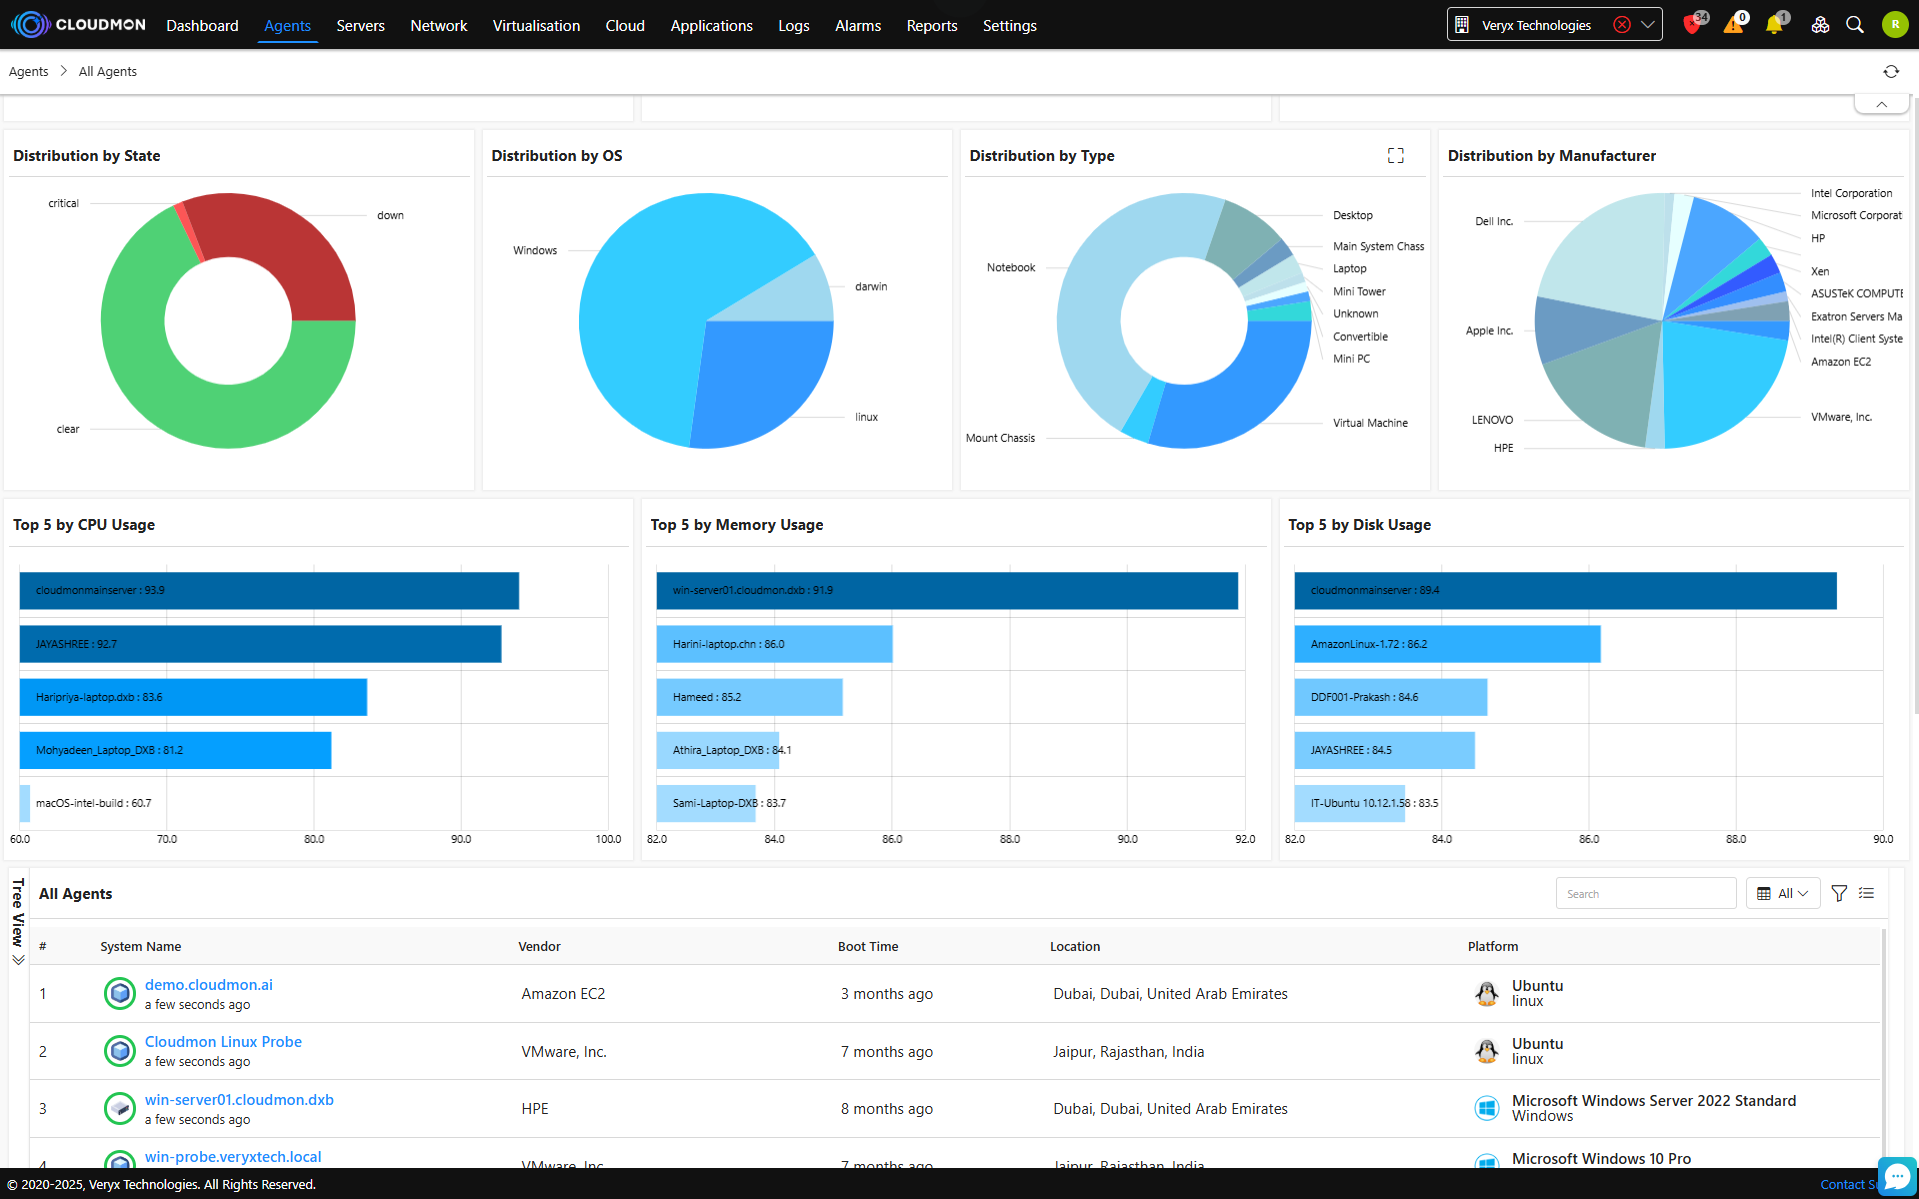The image size is (1919, 1199).
Task: Expand Distribution by Type chart fullscreen
Action: coord(1395,155)
